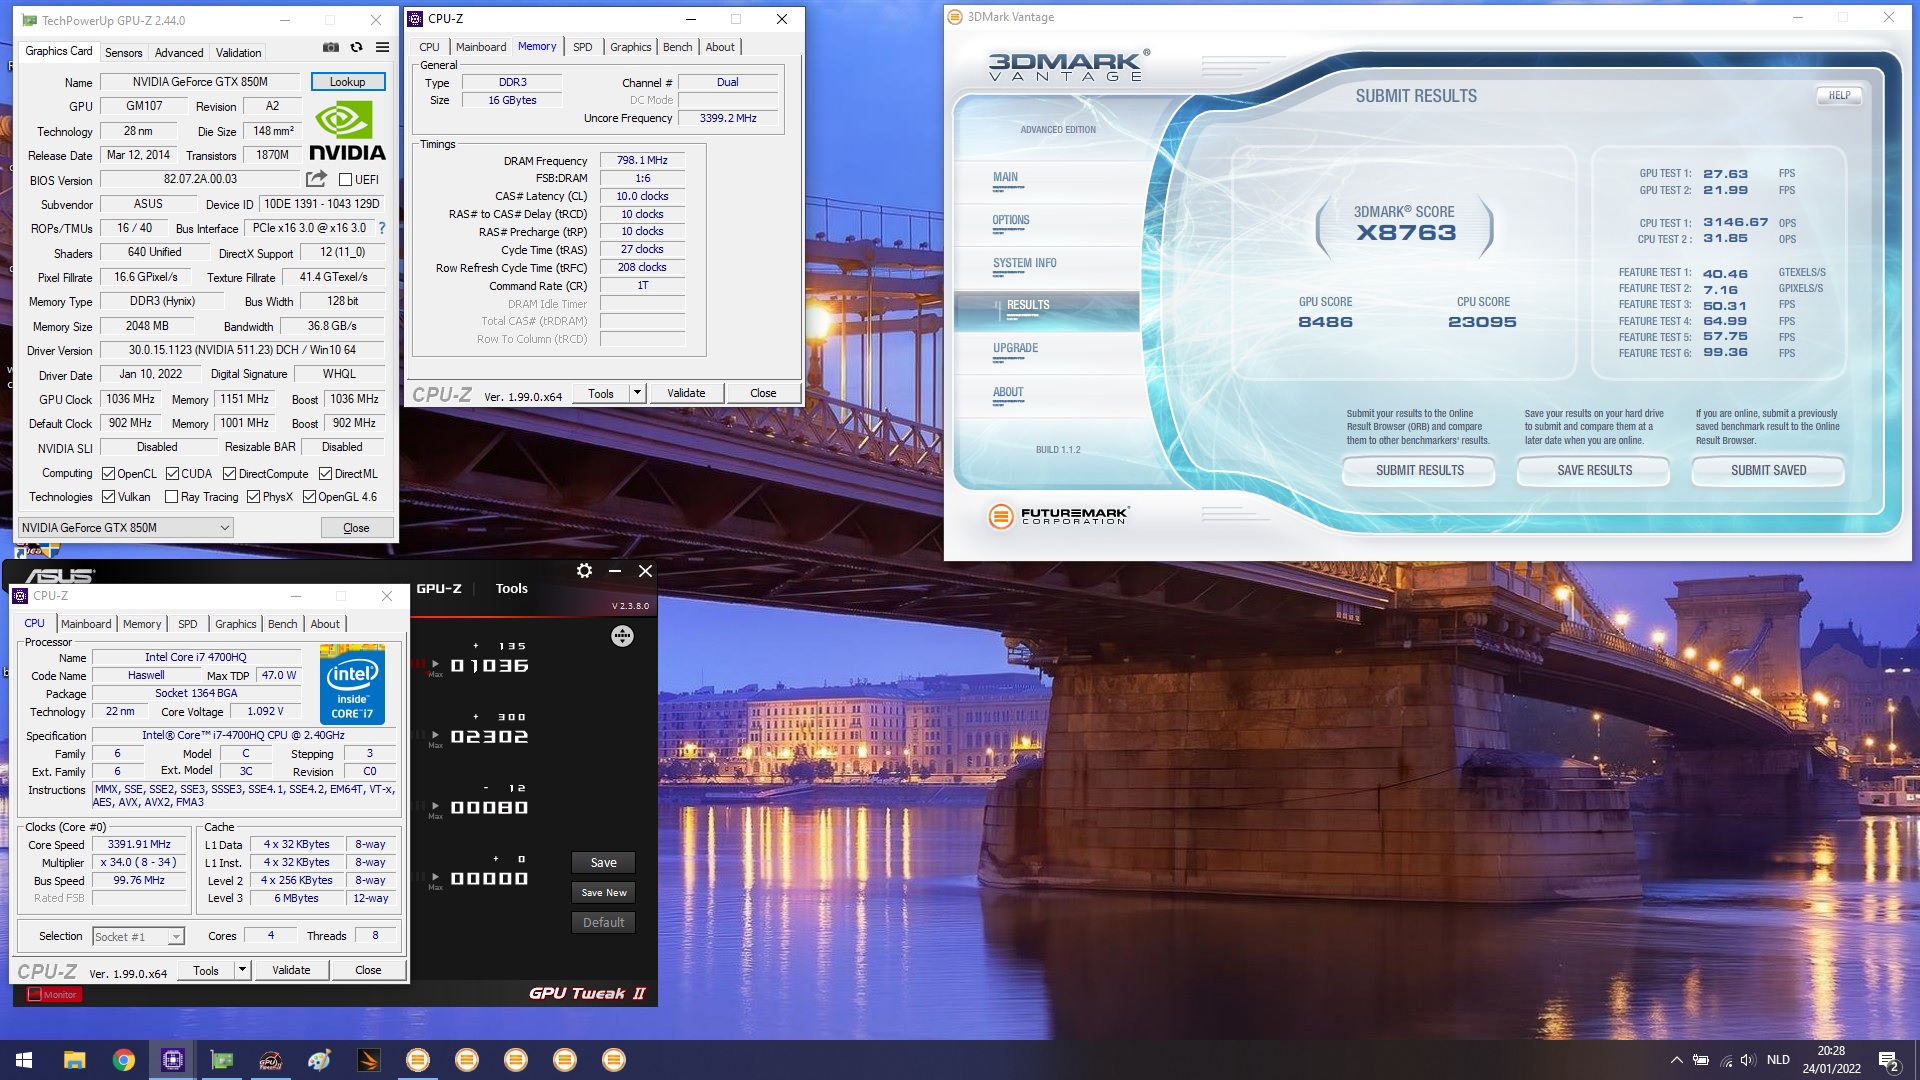Switch to GPU Tweak II taskbar icon
This screenshot has width=1920, height=1080.
coord(270,1060)
